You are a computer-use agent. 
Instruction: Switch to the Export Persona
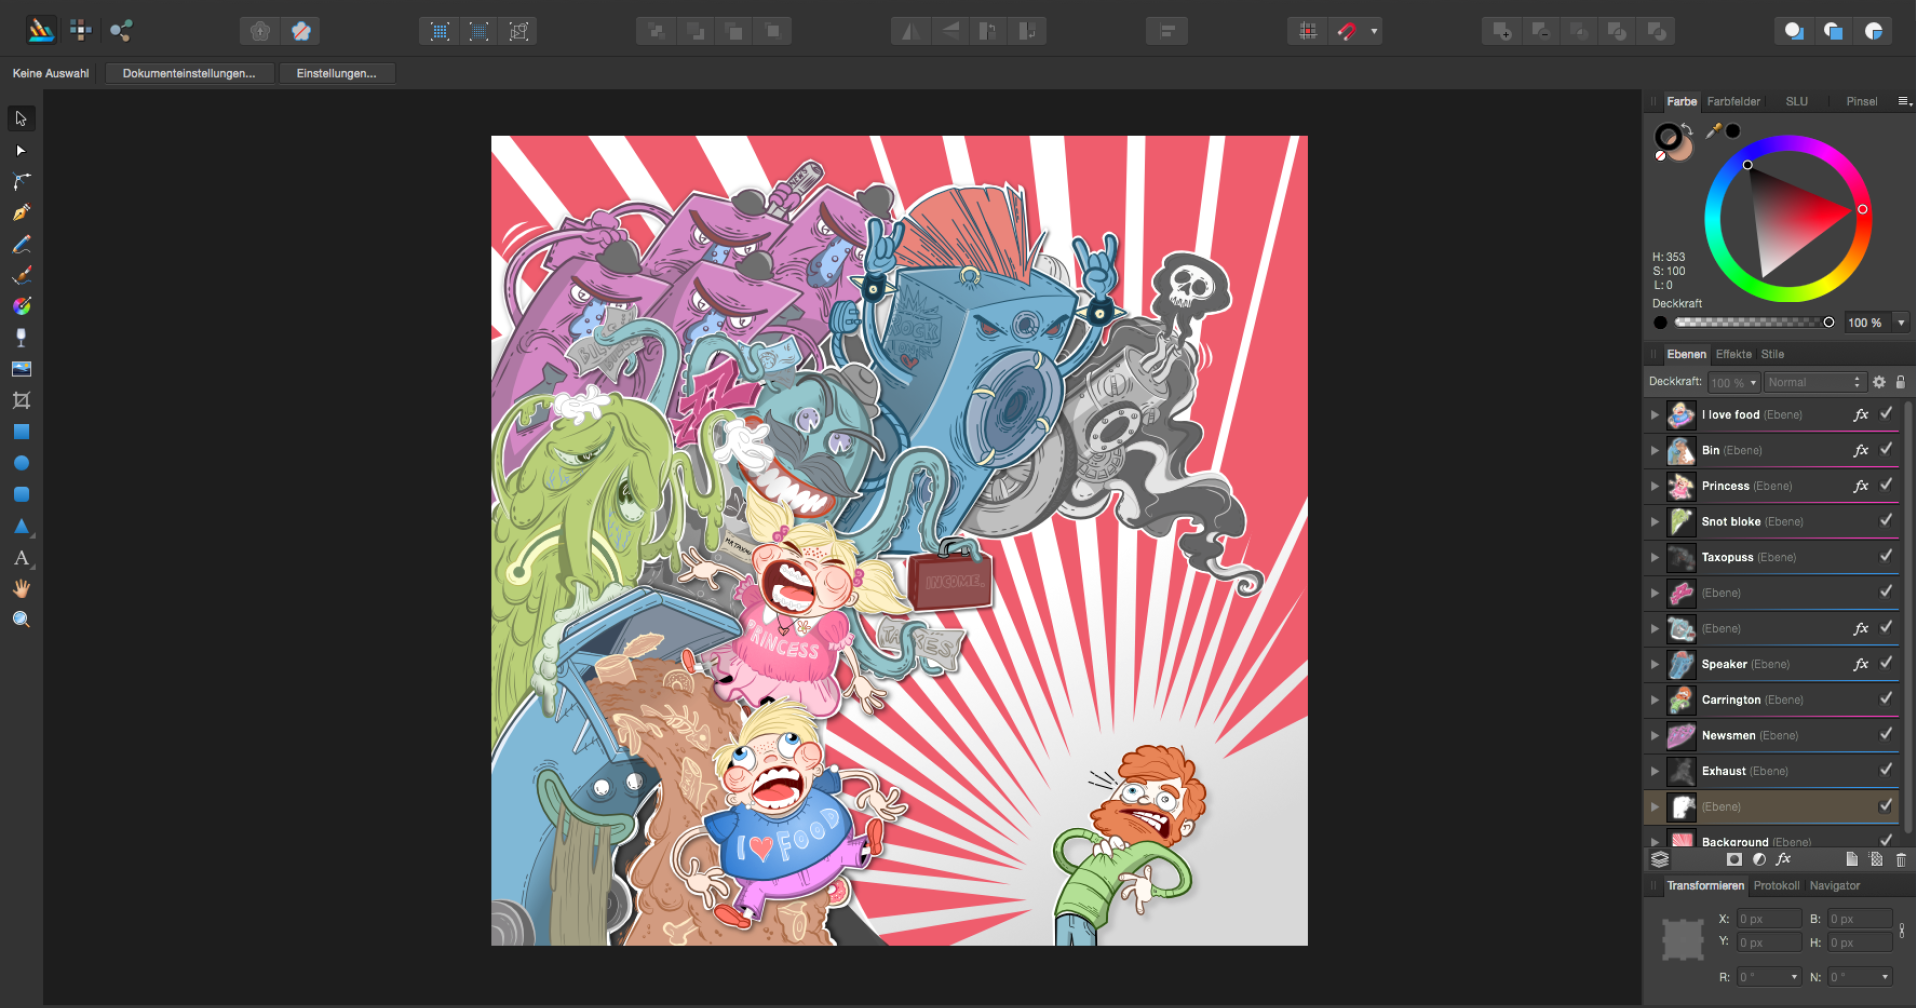pos(121,30)
